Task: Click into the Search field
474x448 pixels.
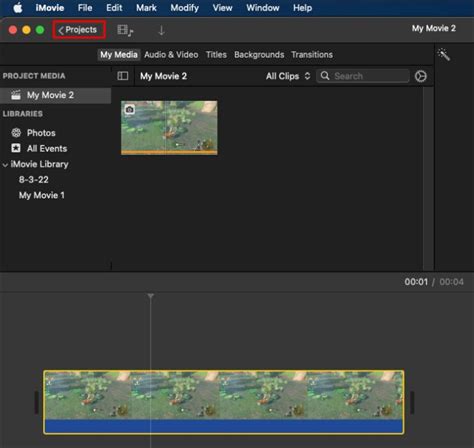Action: click(x=363, y=76)
